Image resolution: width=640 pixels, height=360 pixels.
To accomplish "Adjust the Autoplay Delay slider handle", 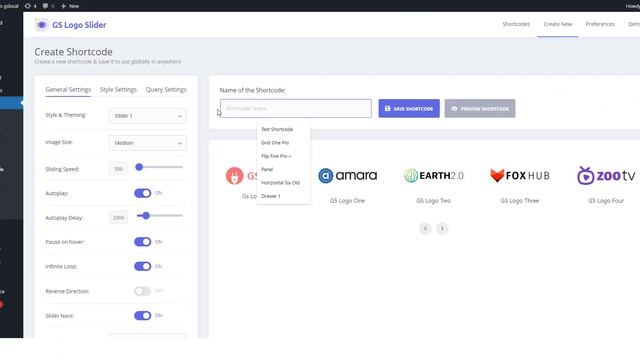I will click(x=146, y=216).
